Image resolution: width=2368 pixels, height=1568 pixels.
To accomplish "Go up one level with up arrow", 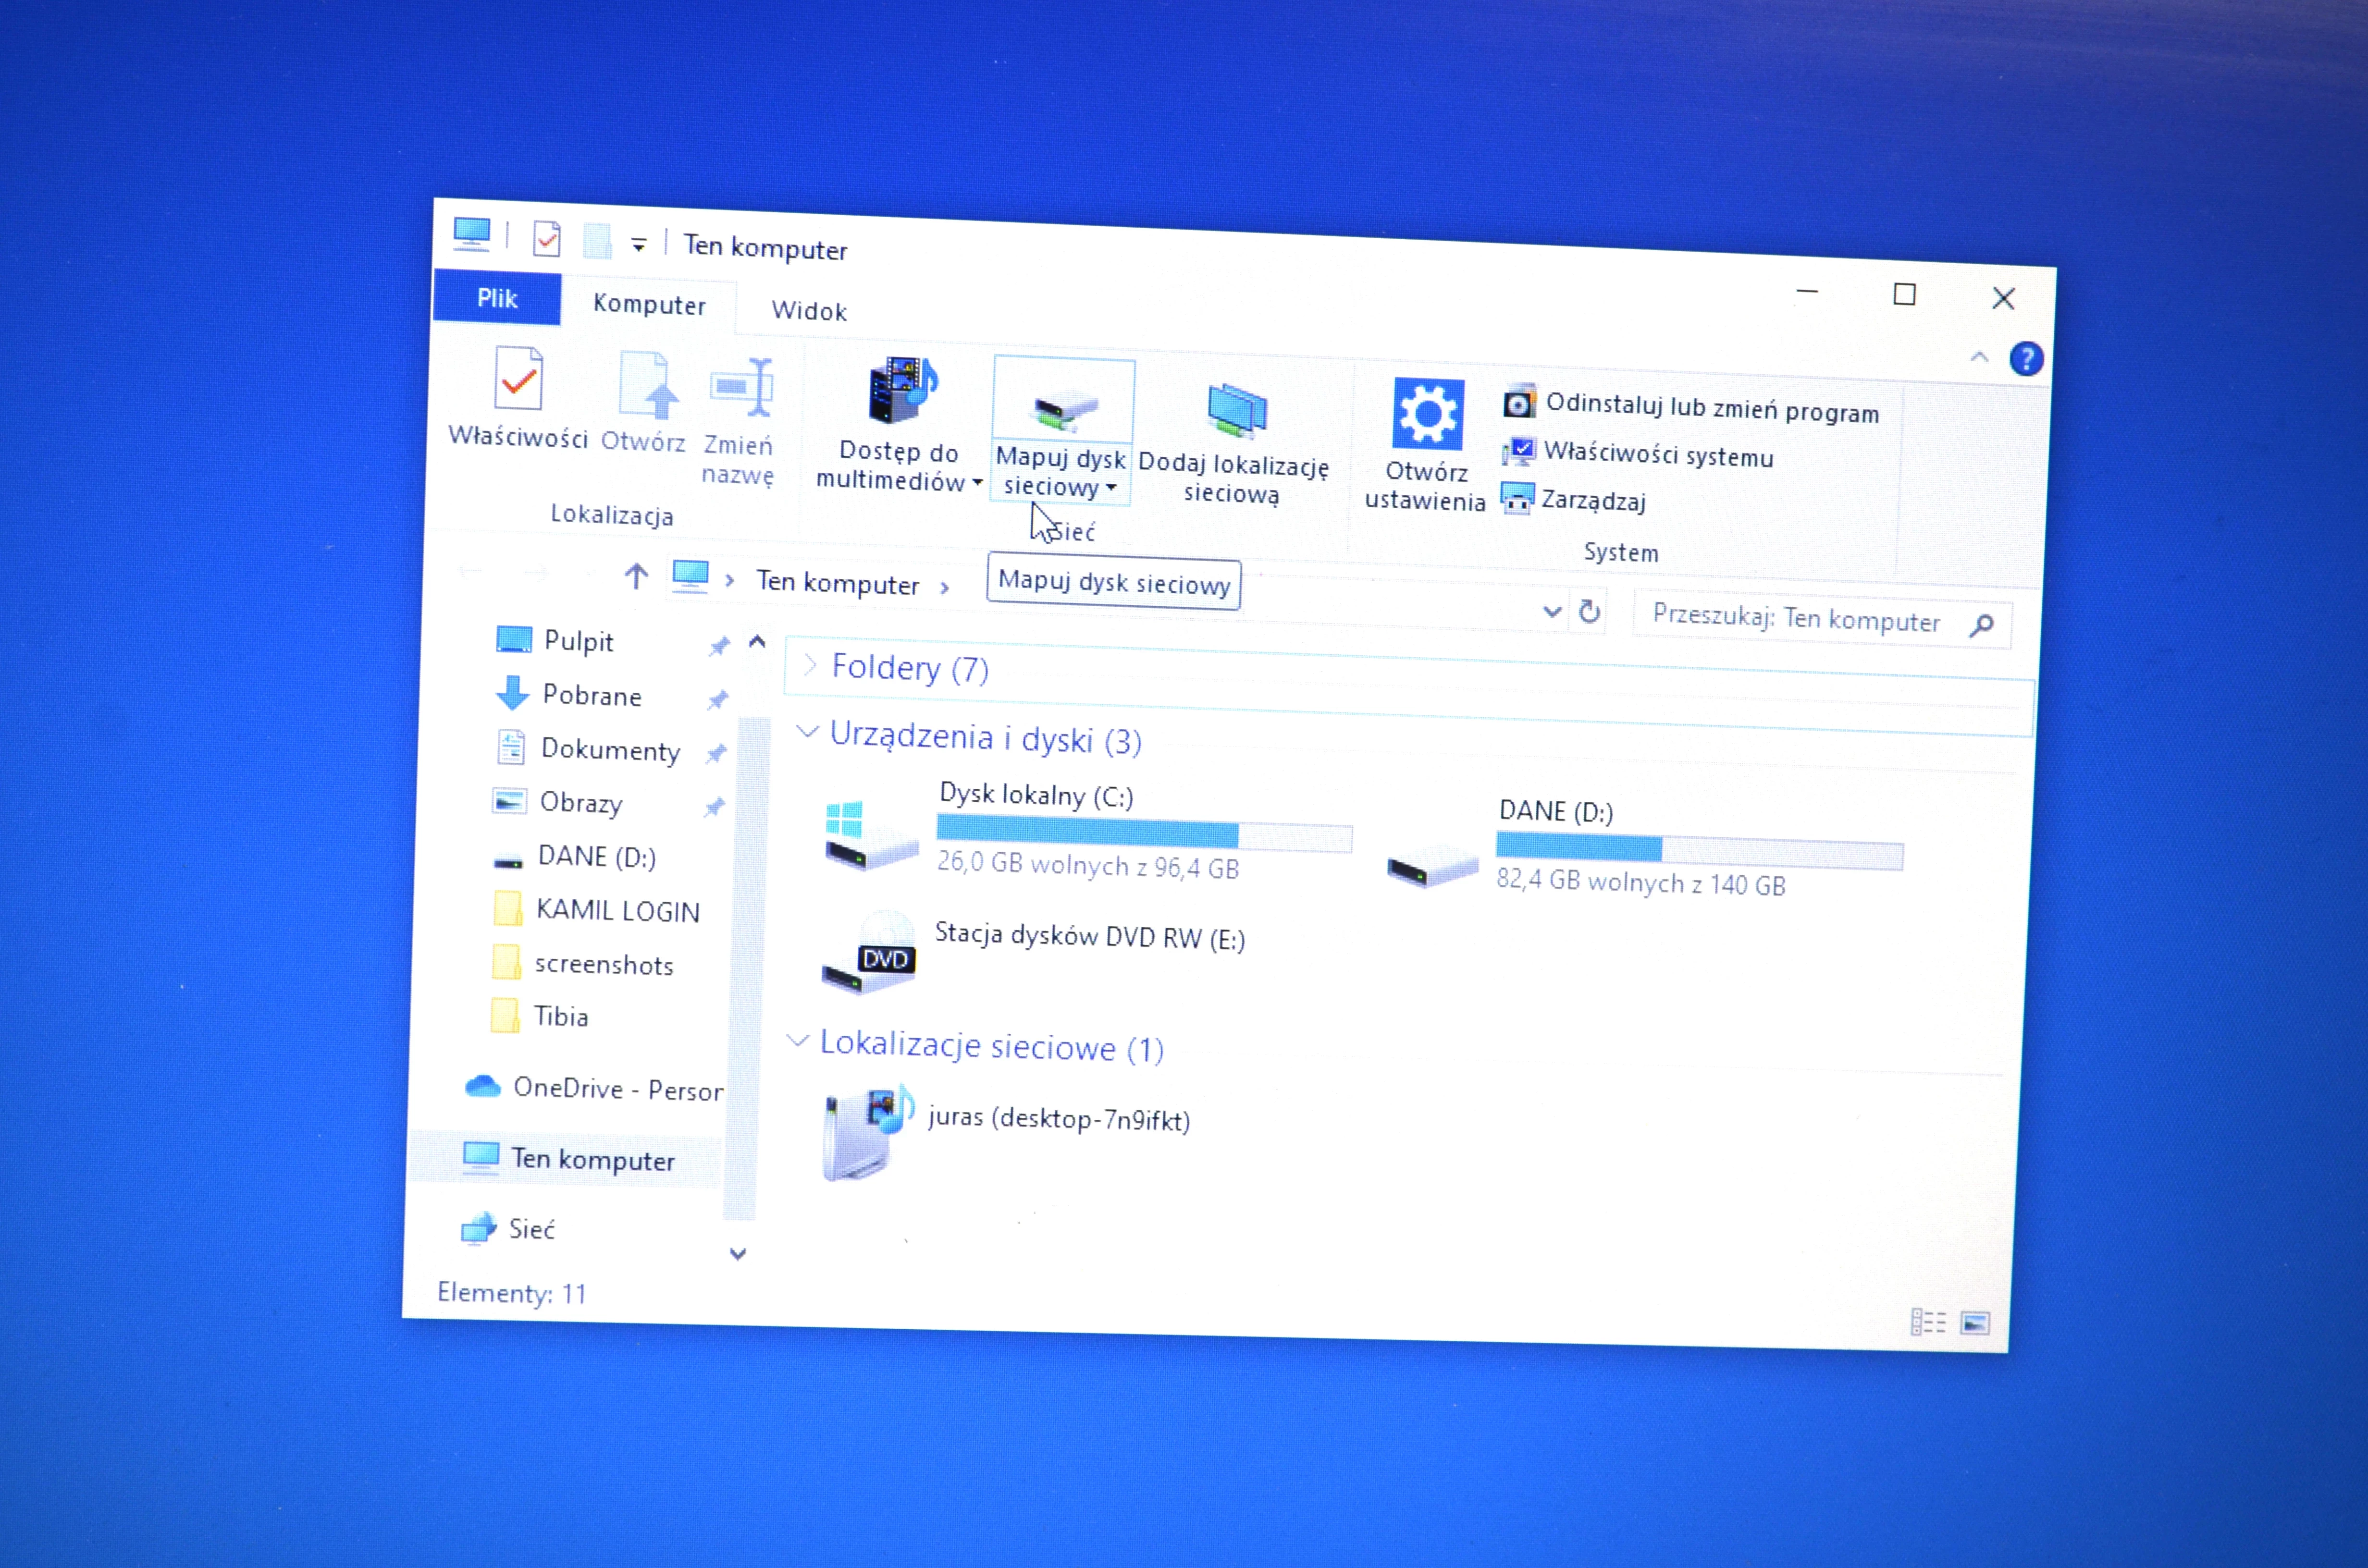I will [x=636, y=576].
